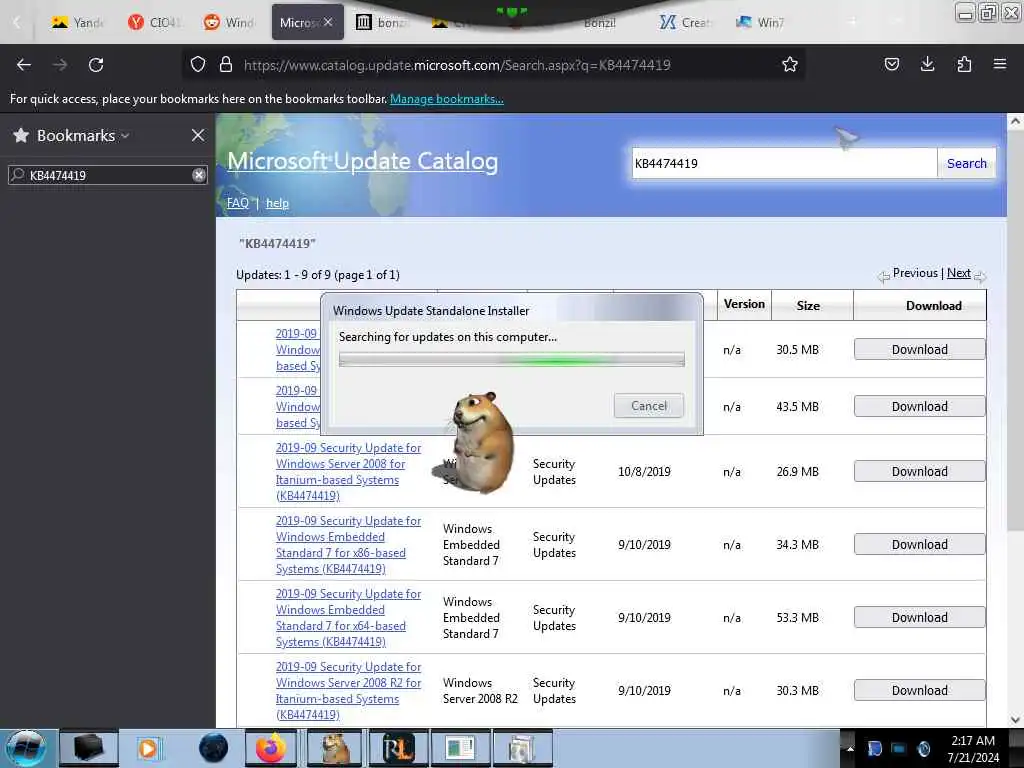The image size is (1024, 768).
Task: Bookmark this page with the star icon
Action: pyautogui.click(x=790, y=65)
